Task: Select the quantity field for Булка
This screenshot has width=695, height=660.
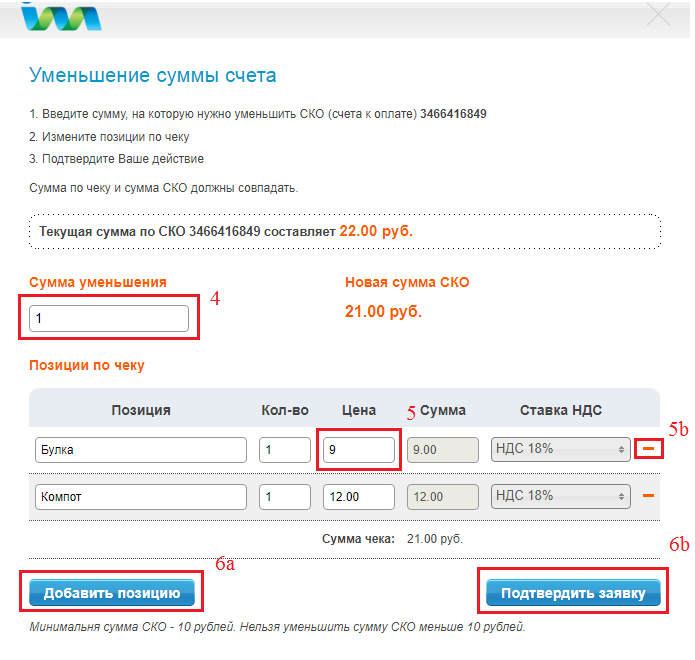Action: click(285, 450)
